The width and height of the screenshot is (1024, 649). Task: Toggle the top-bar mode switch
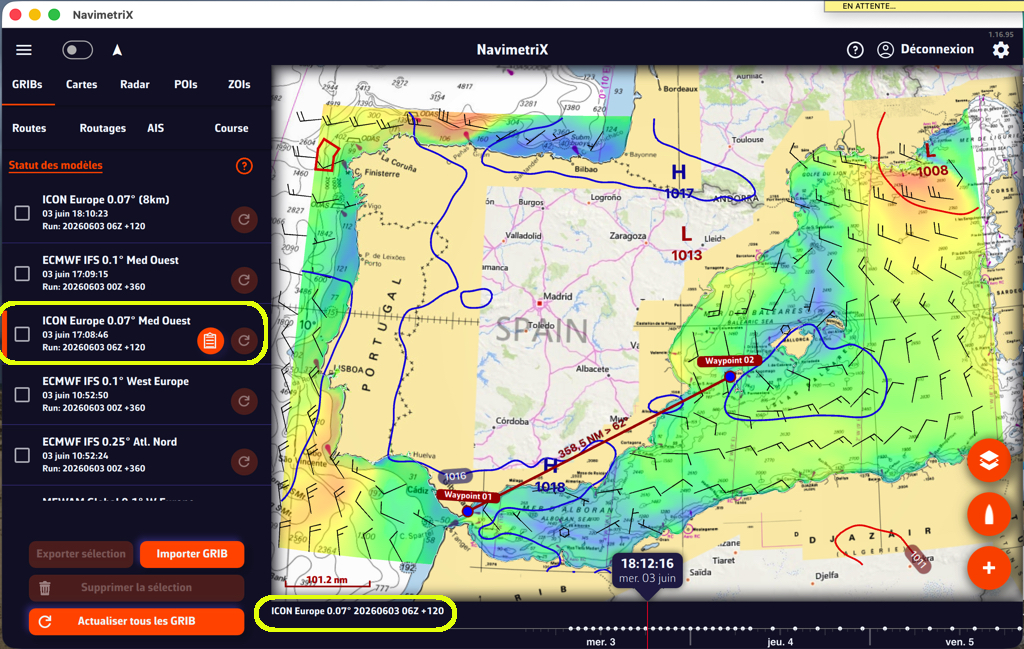click(77, 50)
